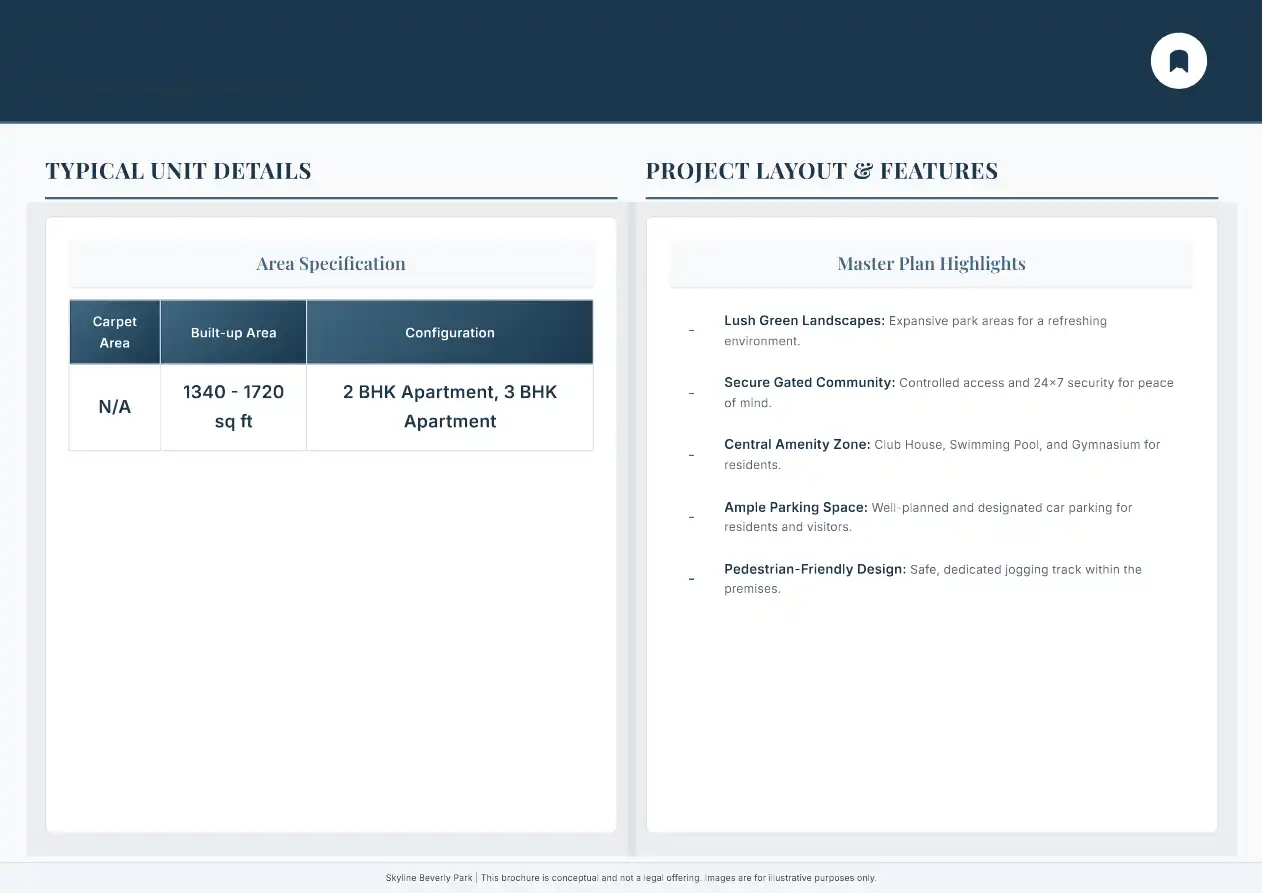1262x893 pixels.
Task: Click the bullet beside Secure Gated Community
Action: pos(691,393)
